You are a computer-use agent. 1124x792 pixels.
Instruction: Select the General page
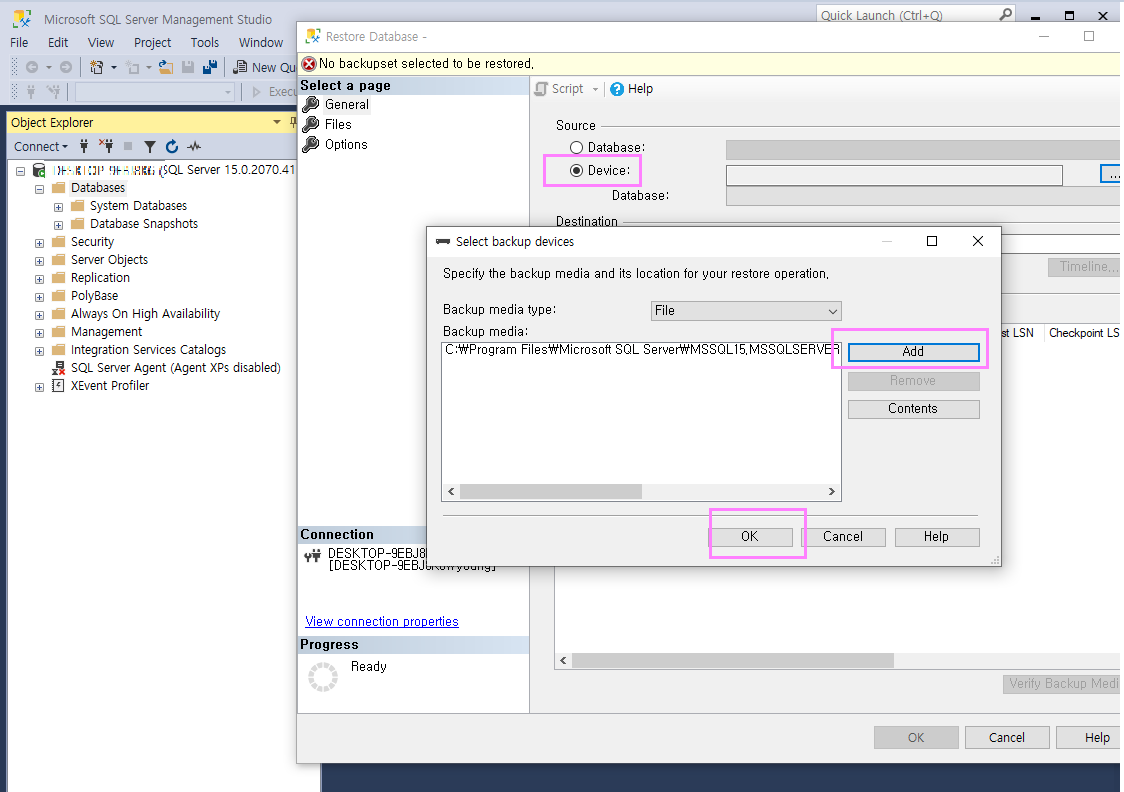[347, 105]
